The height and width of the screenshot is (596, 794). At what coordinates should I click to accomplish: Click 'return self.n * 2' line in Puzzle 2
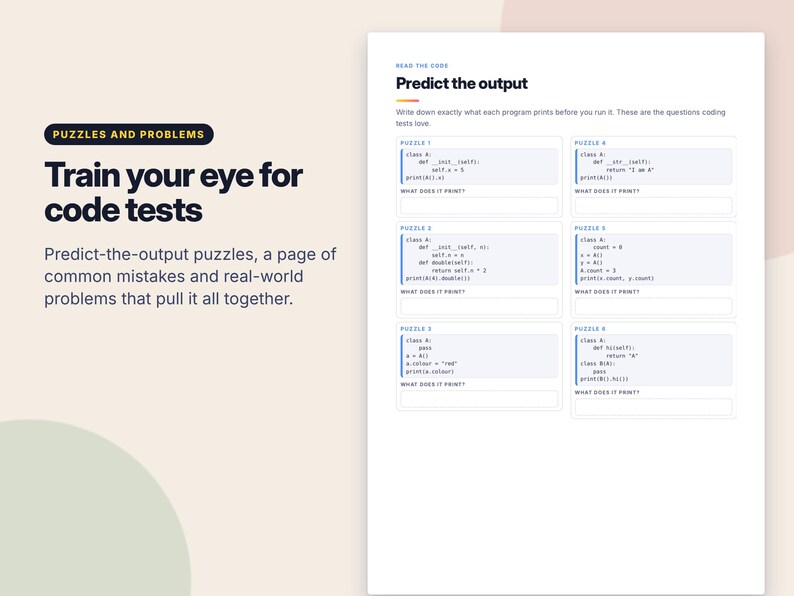click(459, 271)
